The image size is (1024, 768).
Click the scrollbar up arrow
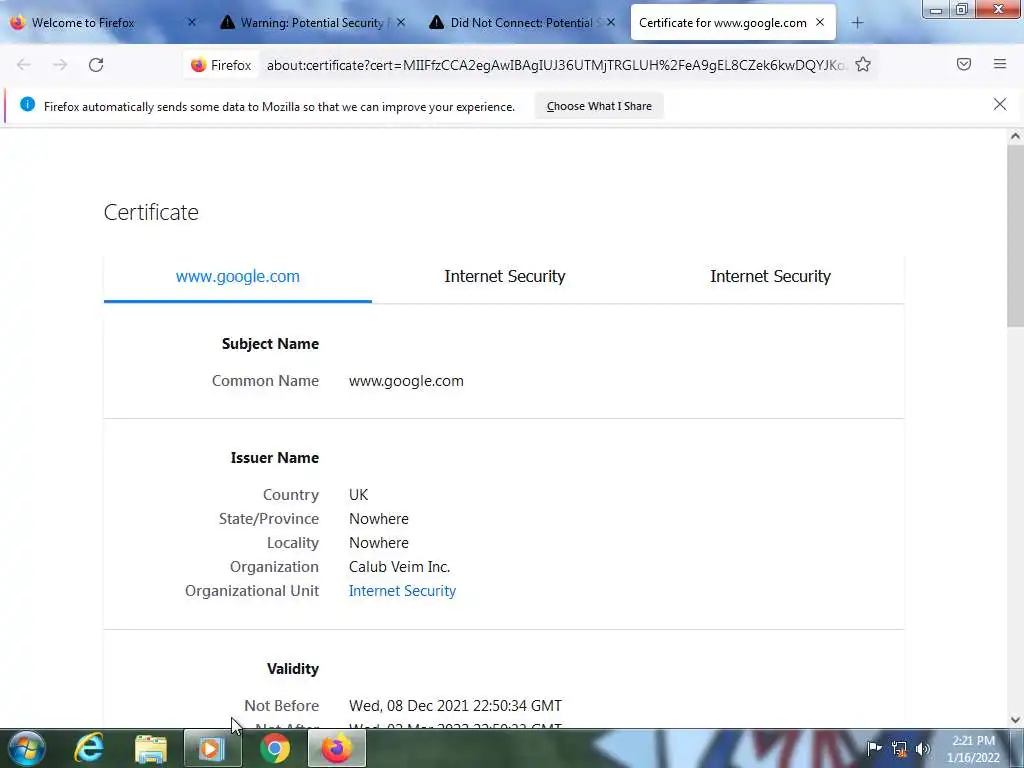click(1015, 136)
